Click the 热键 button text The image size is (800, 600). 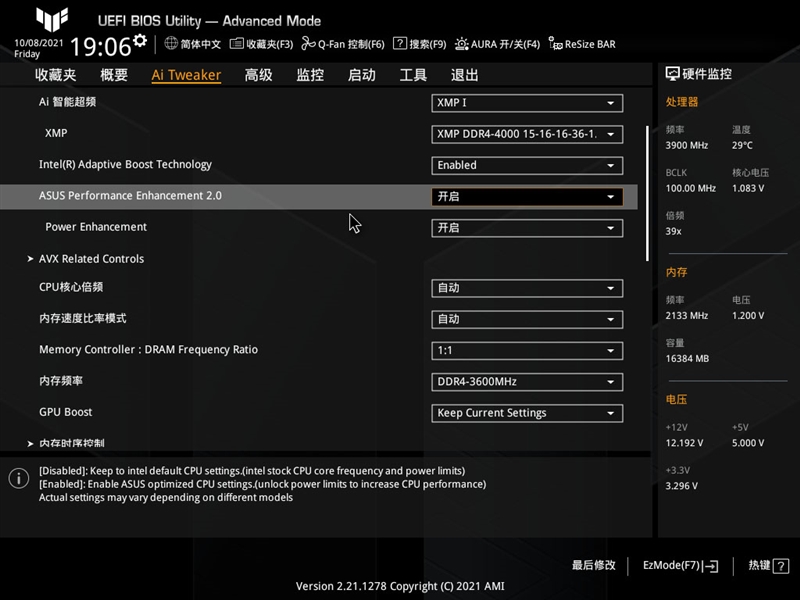tap(759, 565)
